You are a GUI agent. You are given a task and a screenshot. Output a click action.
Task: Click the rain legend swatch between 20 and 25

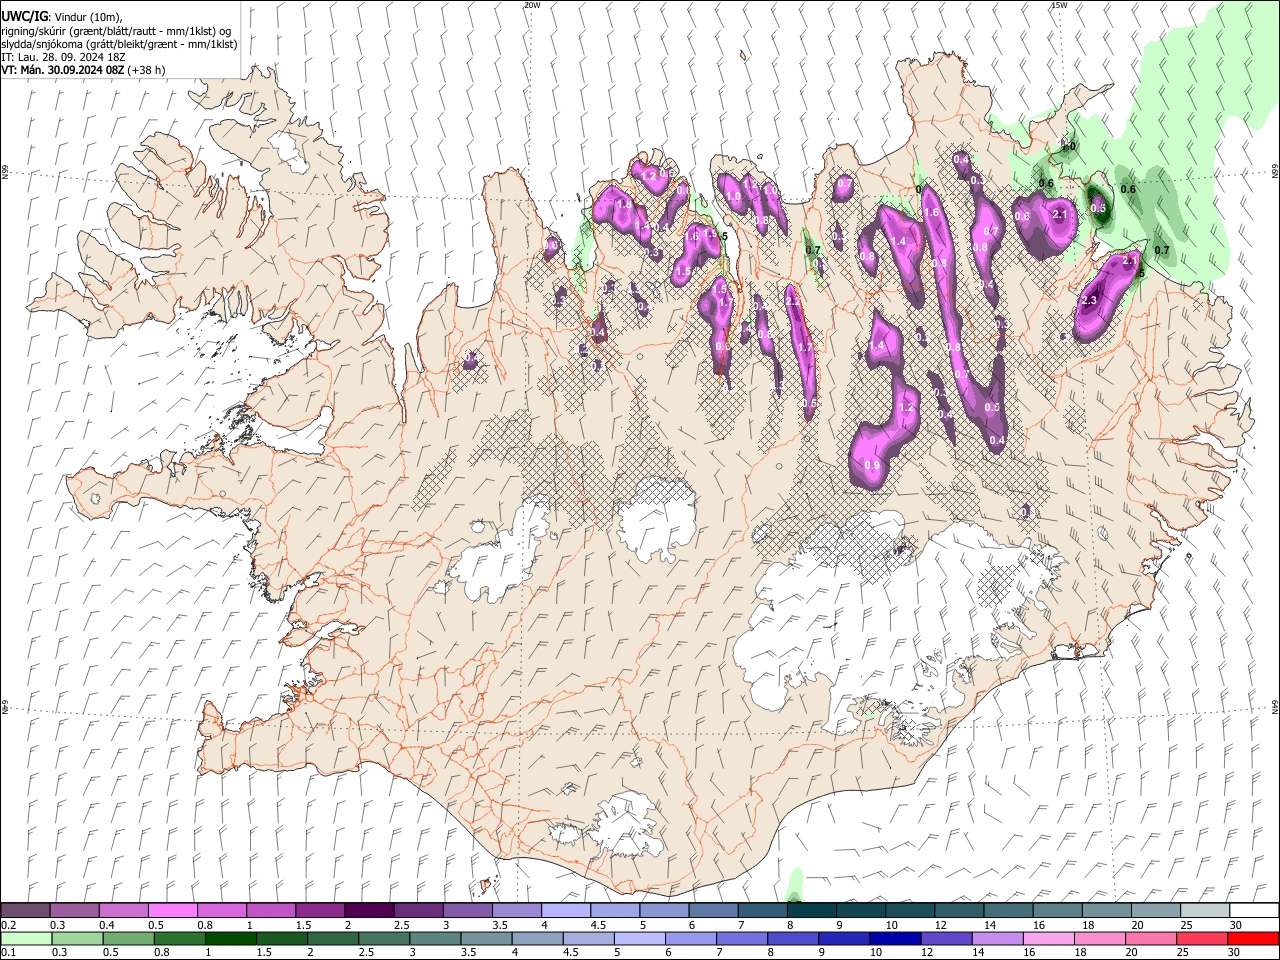tap(1149, 938)
